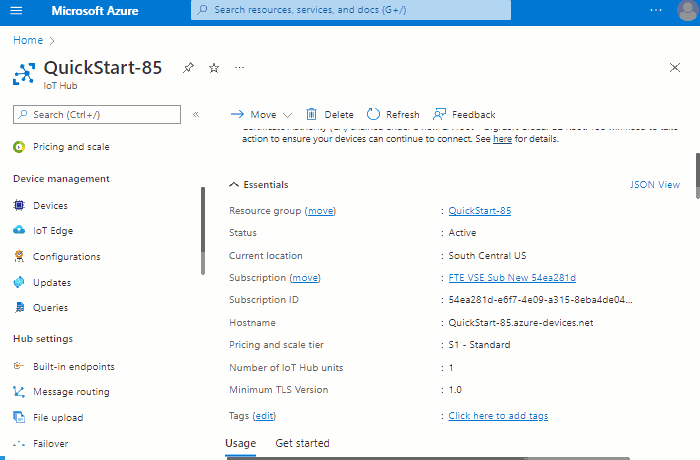Close the IoT Hub blade

(675, 67)
